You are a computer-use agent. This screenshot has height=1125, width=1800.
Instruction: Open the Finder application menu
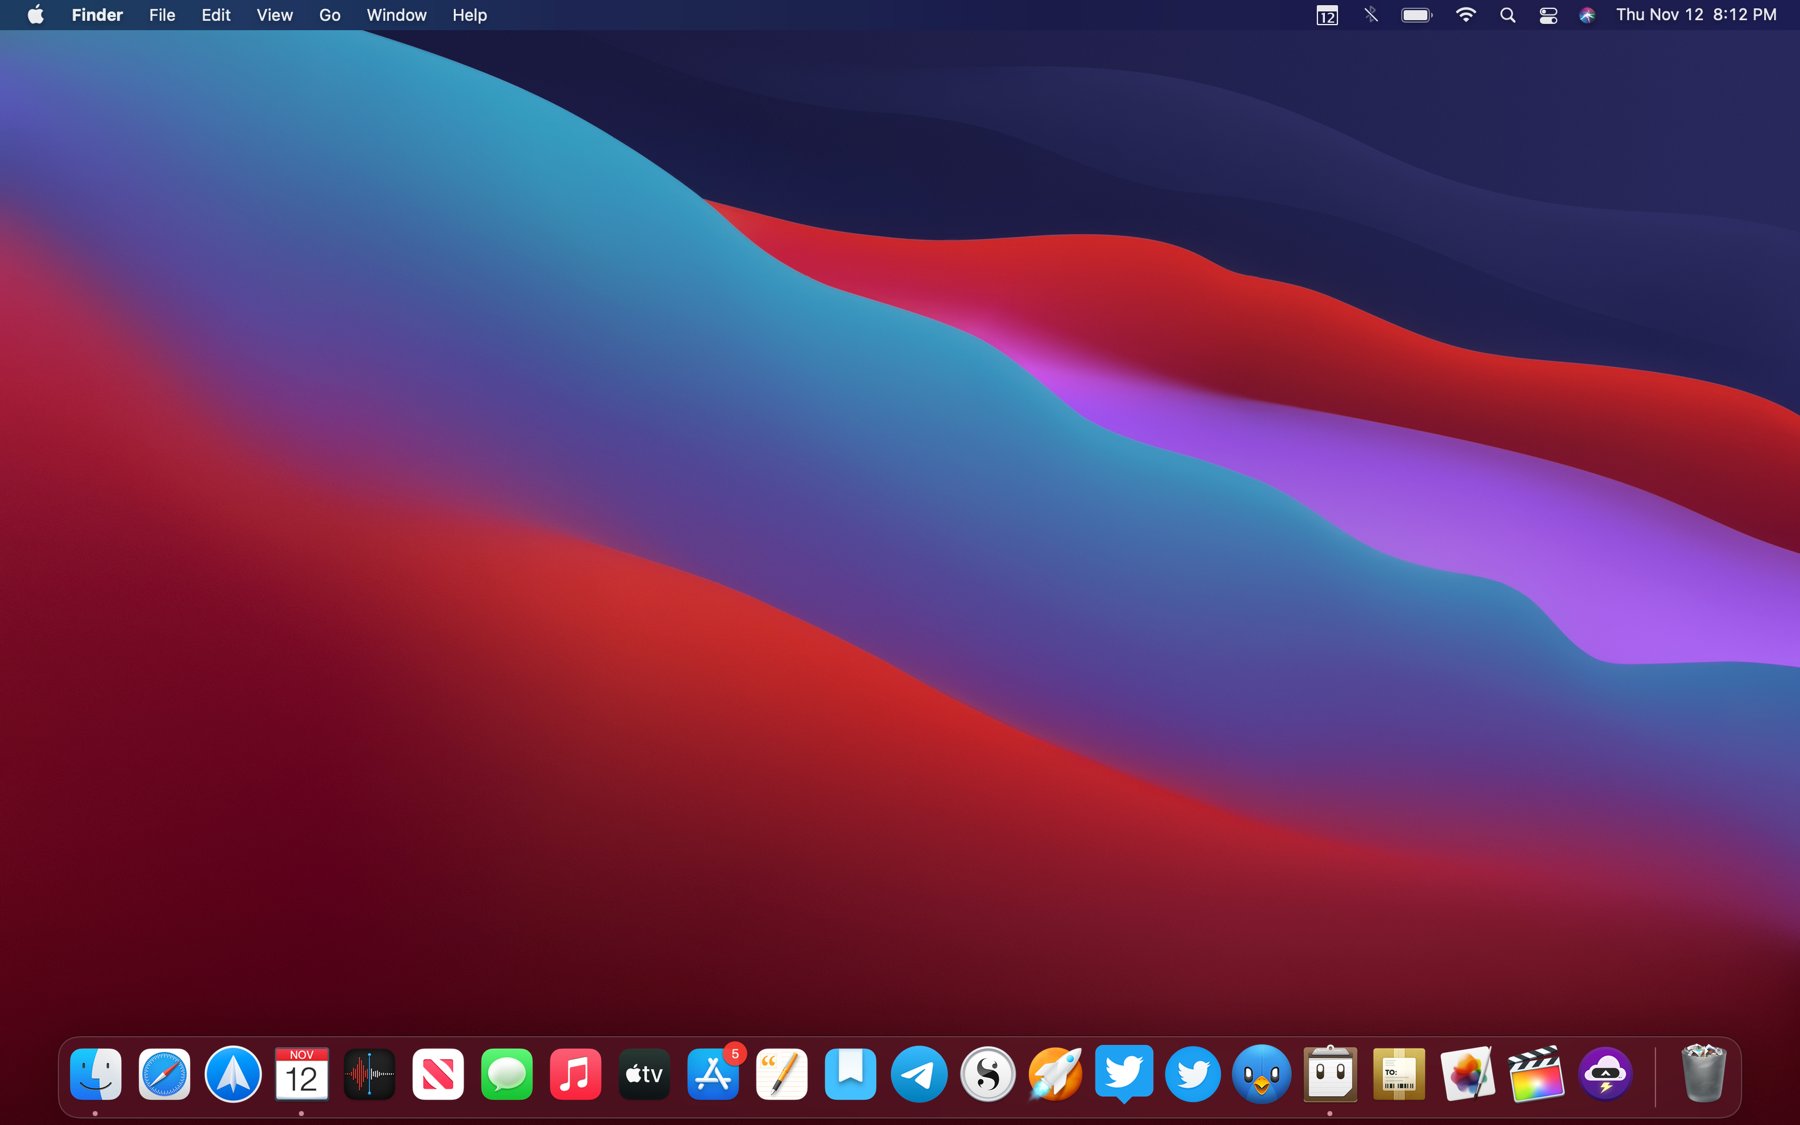(97, 15)
